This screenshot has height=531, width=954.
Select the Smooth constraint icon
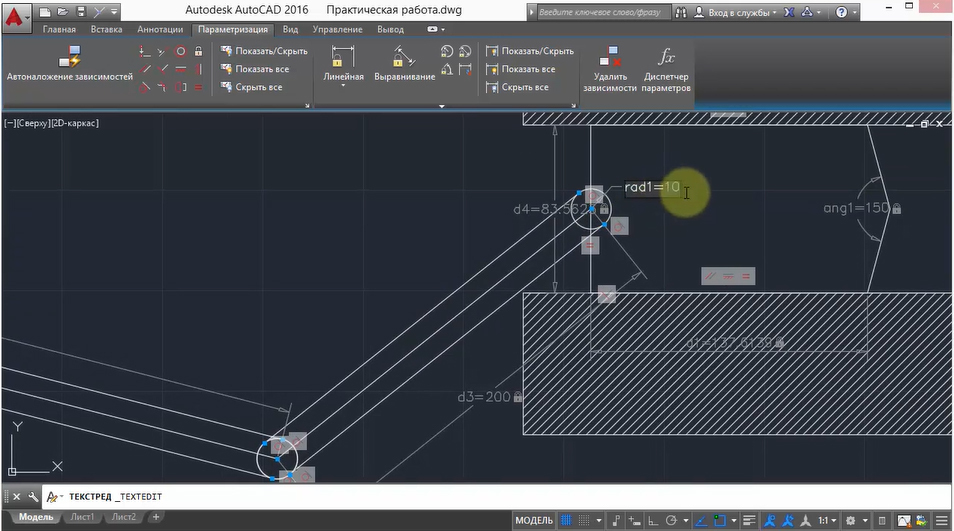point(162,88)
